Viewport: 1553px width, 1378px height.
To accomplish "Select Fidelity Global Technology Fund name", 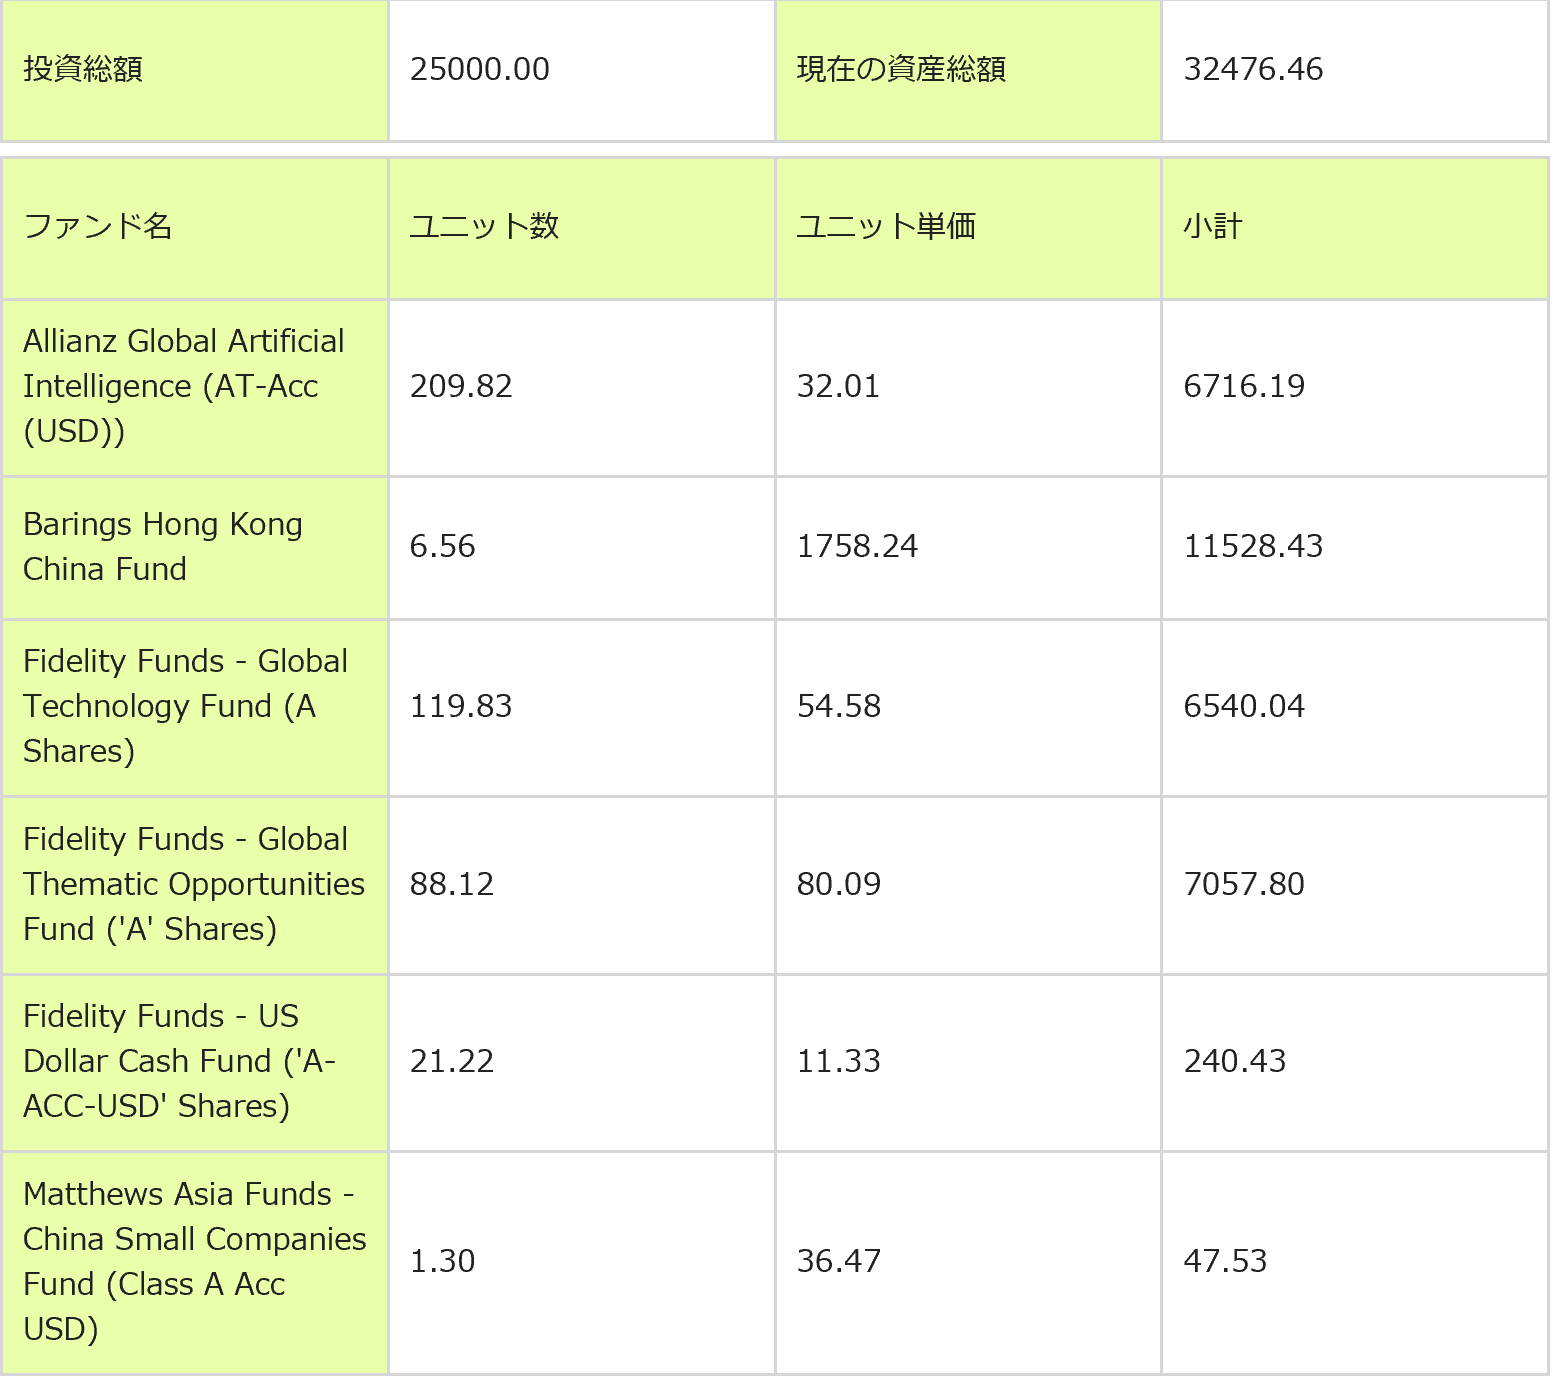I will (x=185, y=706).
